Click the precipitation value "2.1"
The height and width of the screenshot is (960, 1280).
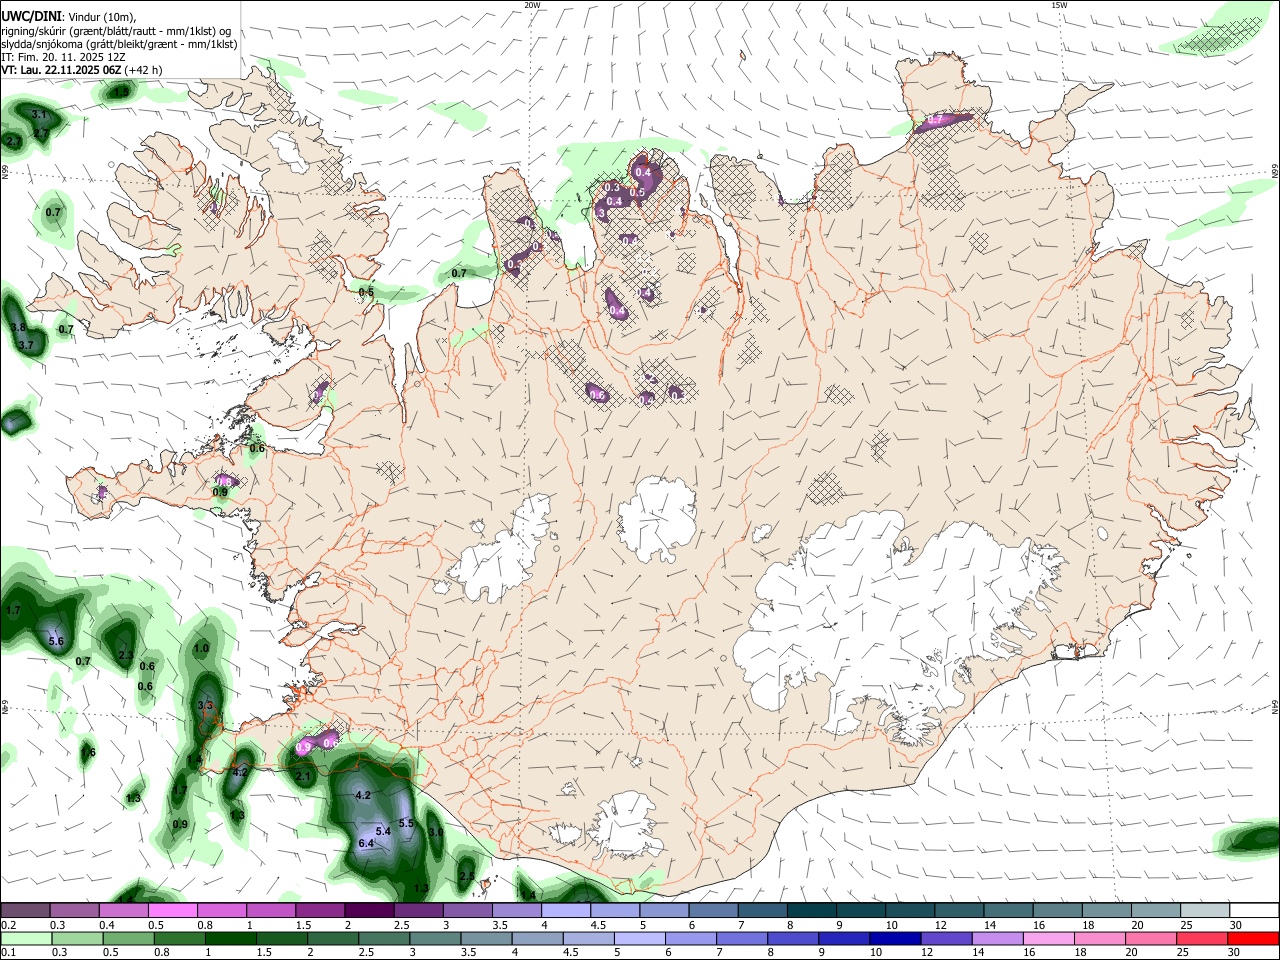click(305, 776)
